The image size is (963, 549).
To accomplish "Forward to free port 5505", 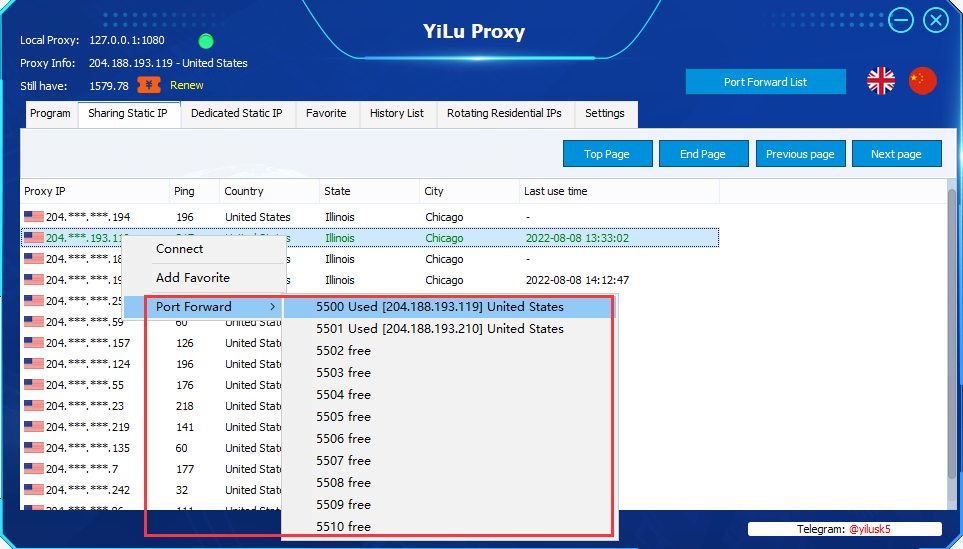I will (448, 416).
